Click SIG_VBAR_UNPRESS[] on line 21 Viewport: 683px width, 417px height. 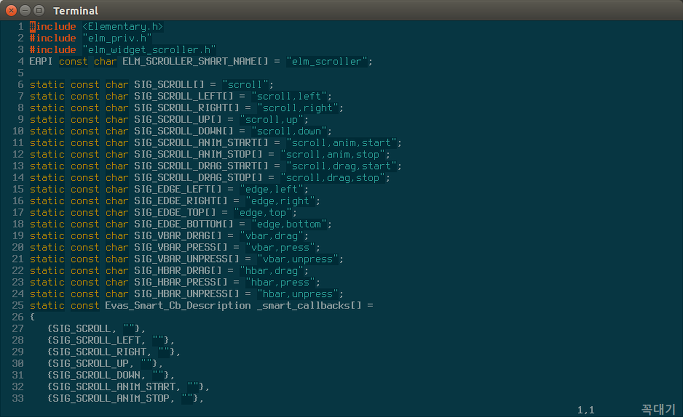186,259
